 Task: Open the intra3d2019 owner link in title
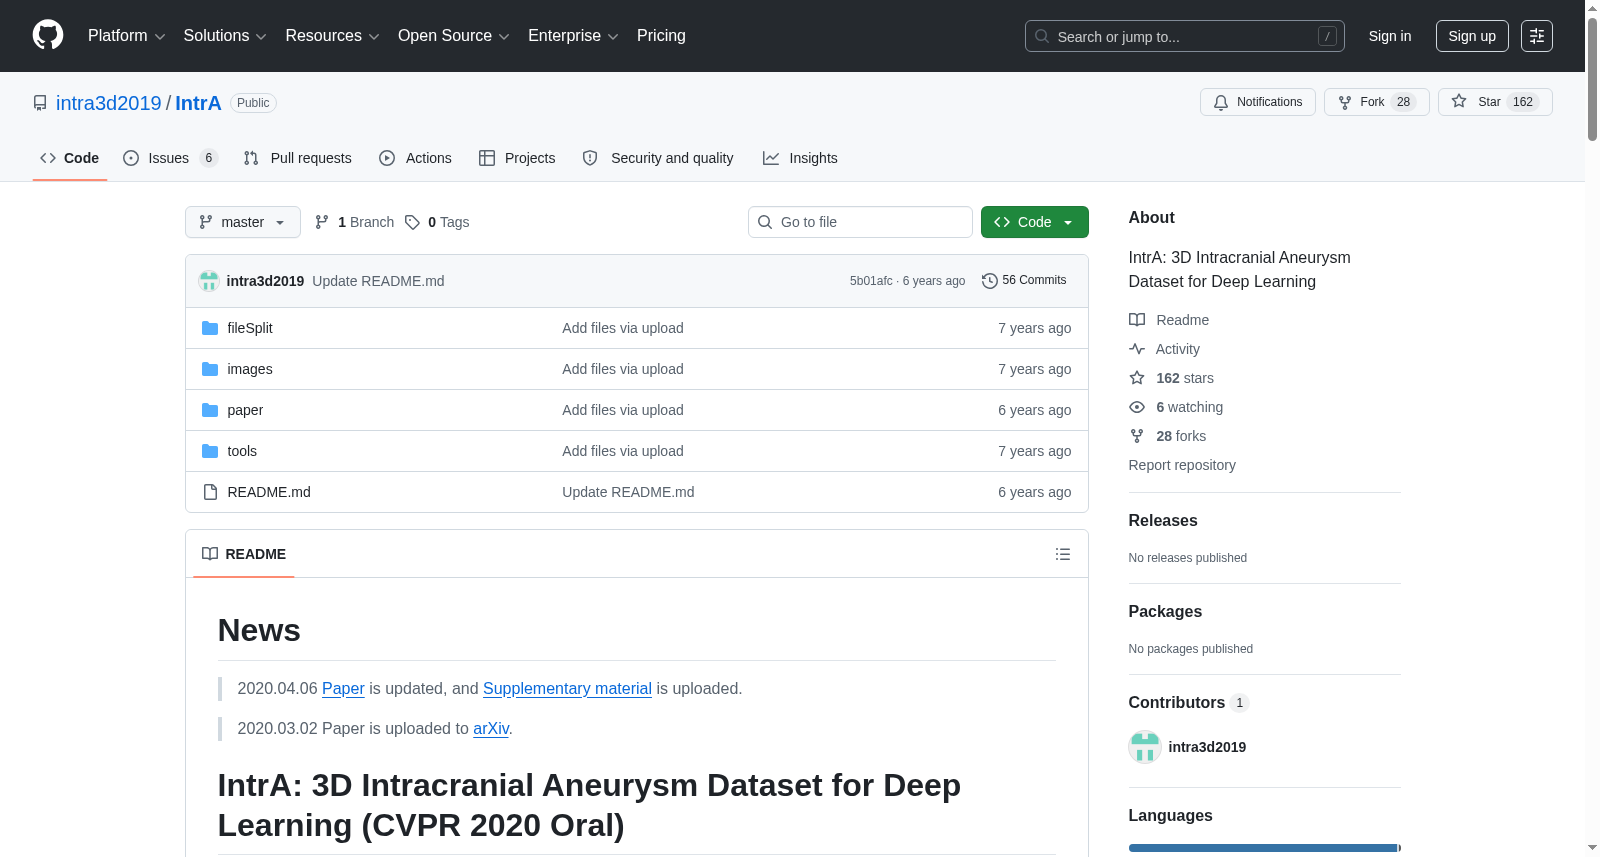coord(109,103)
